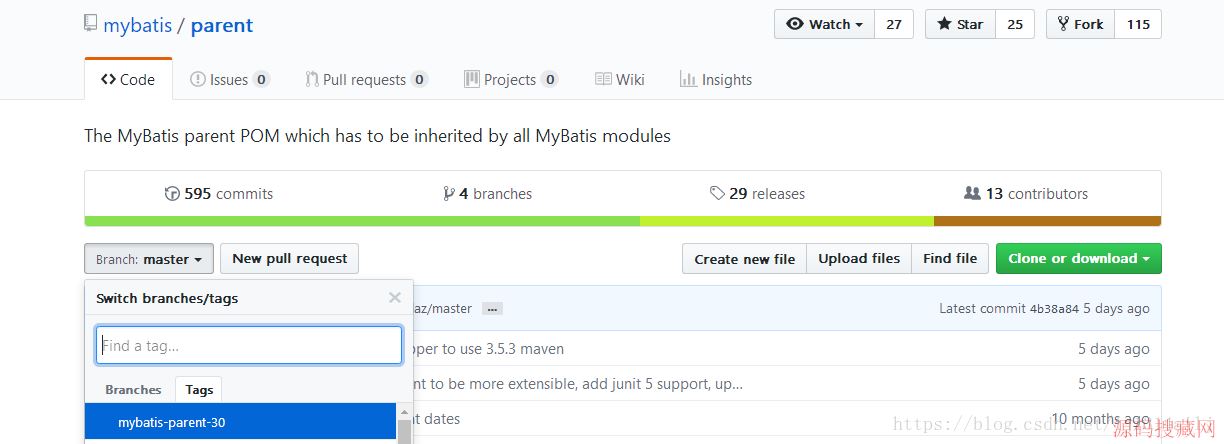Expand the Clone or download menu
This screenshot has height=444, width=1224.
click(1078, 259)
